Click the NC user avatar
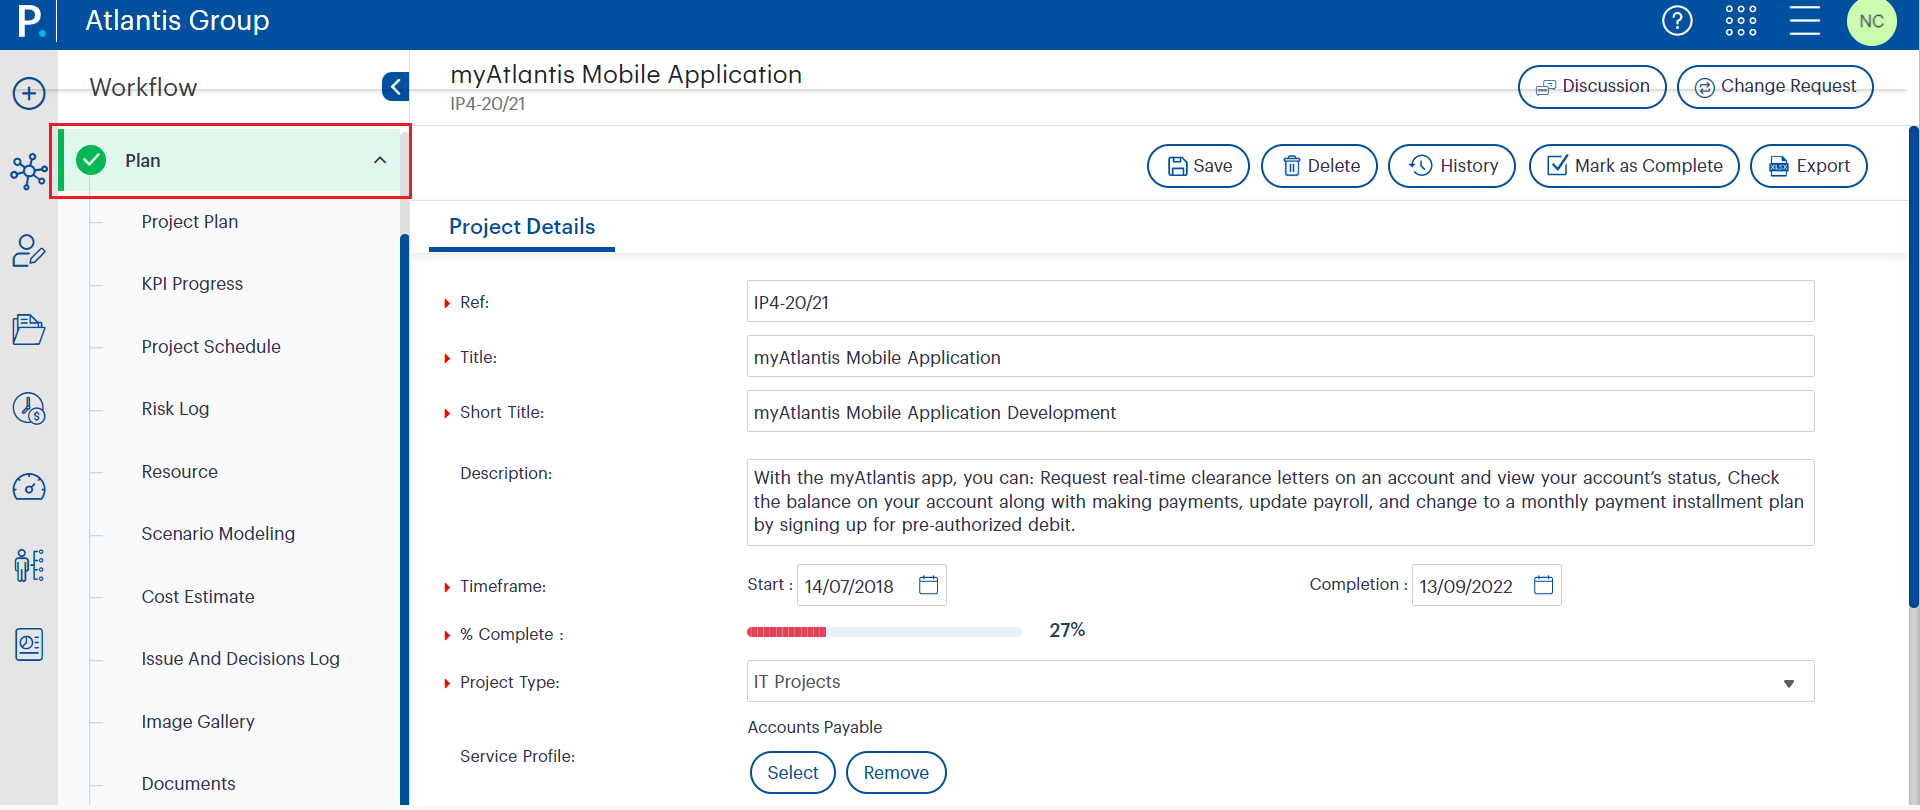This screenshot has width=1920, height=810. (1872, 21)
